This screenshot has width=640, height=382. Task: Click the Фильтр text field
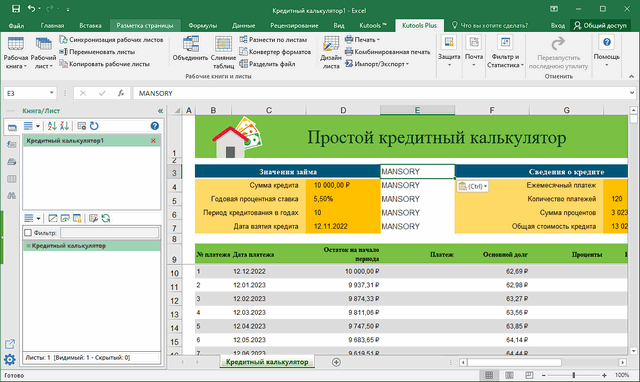coord(109,233)
